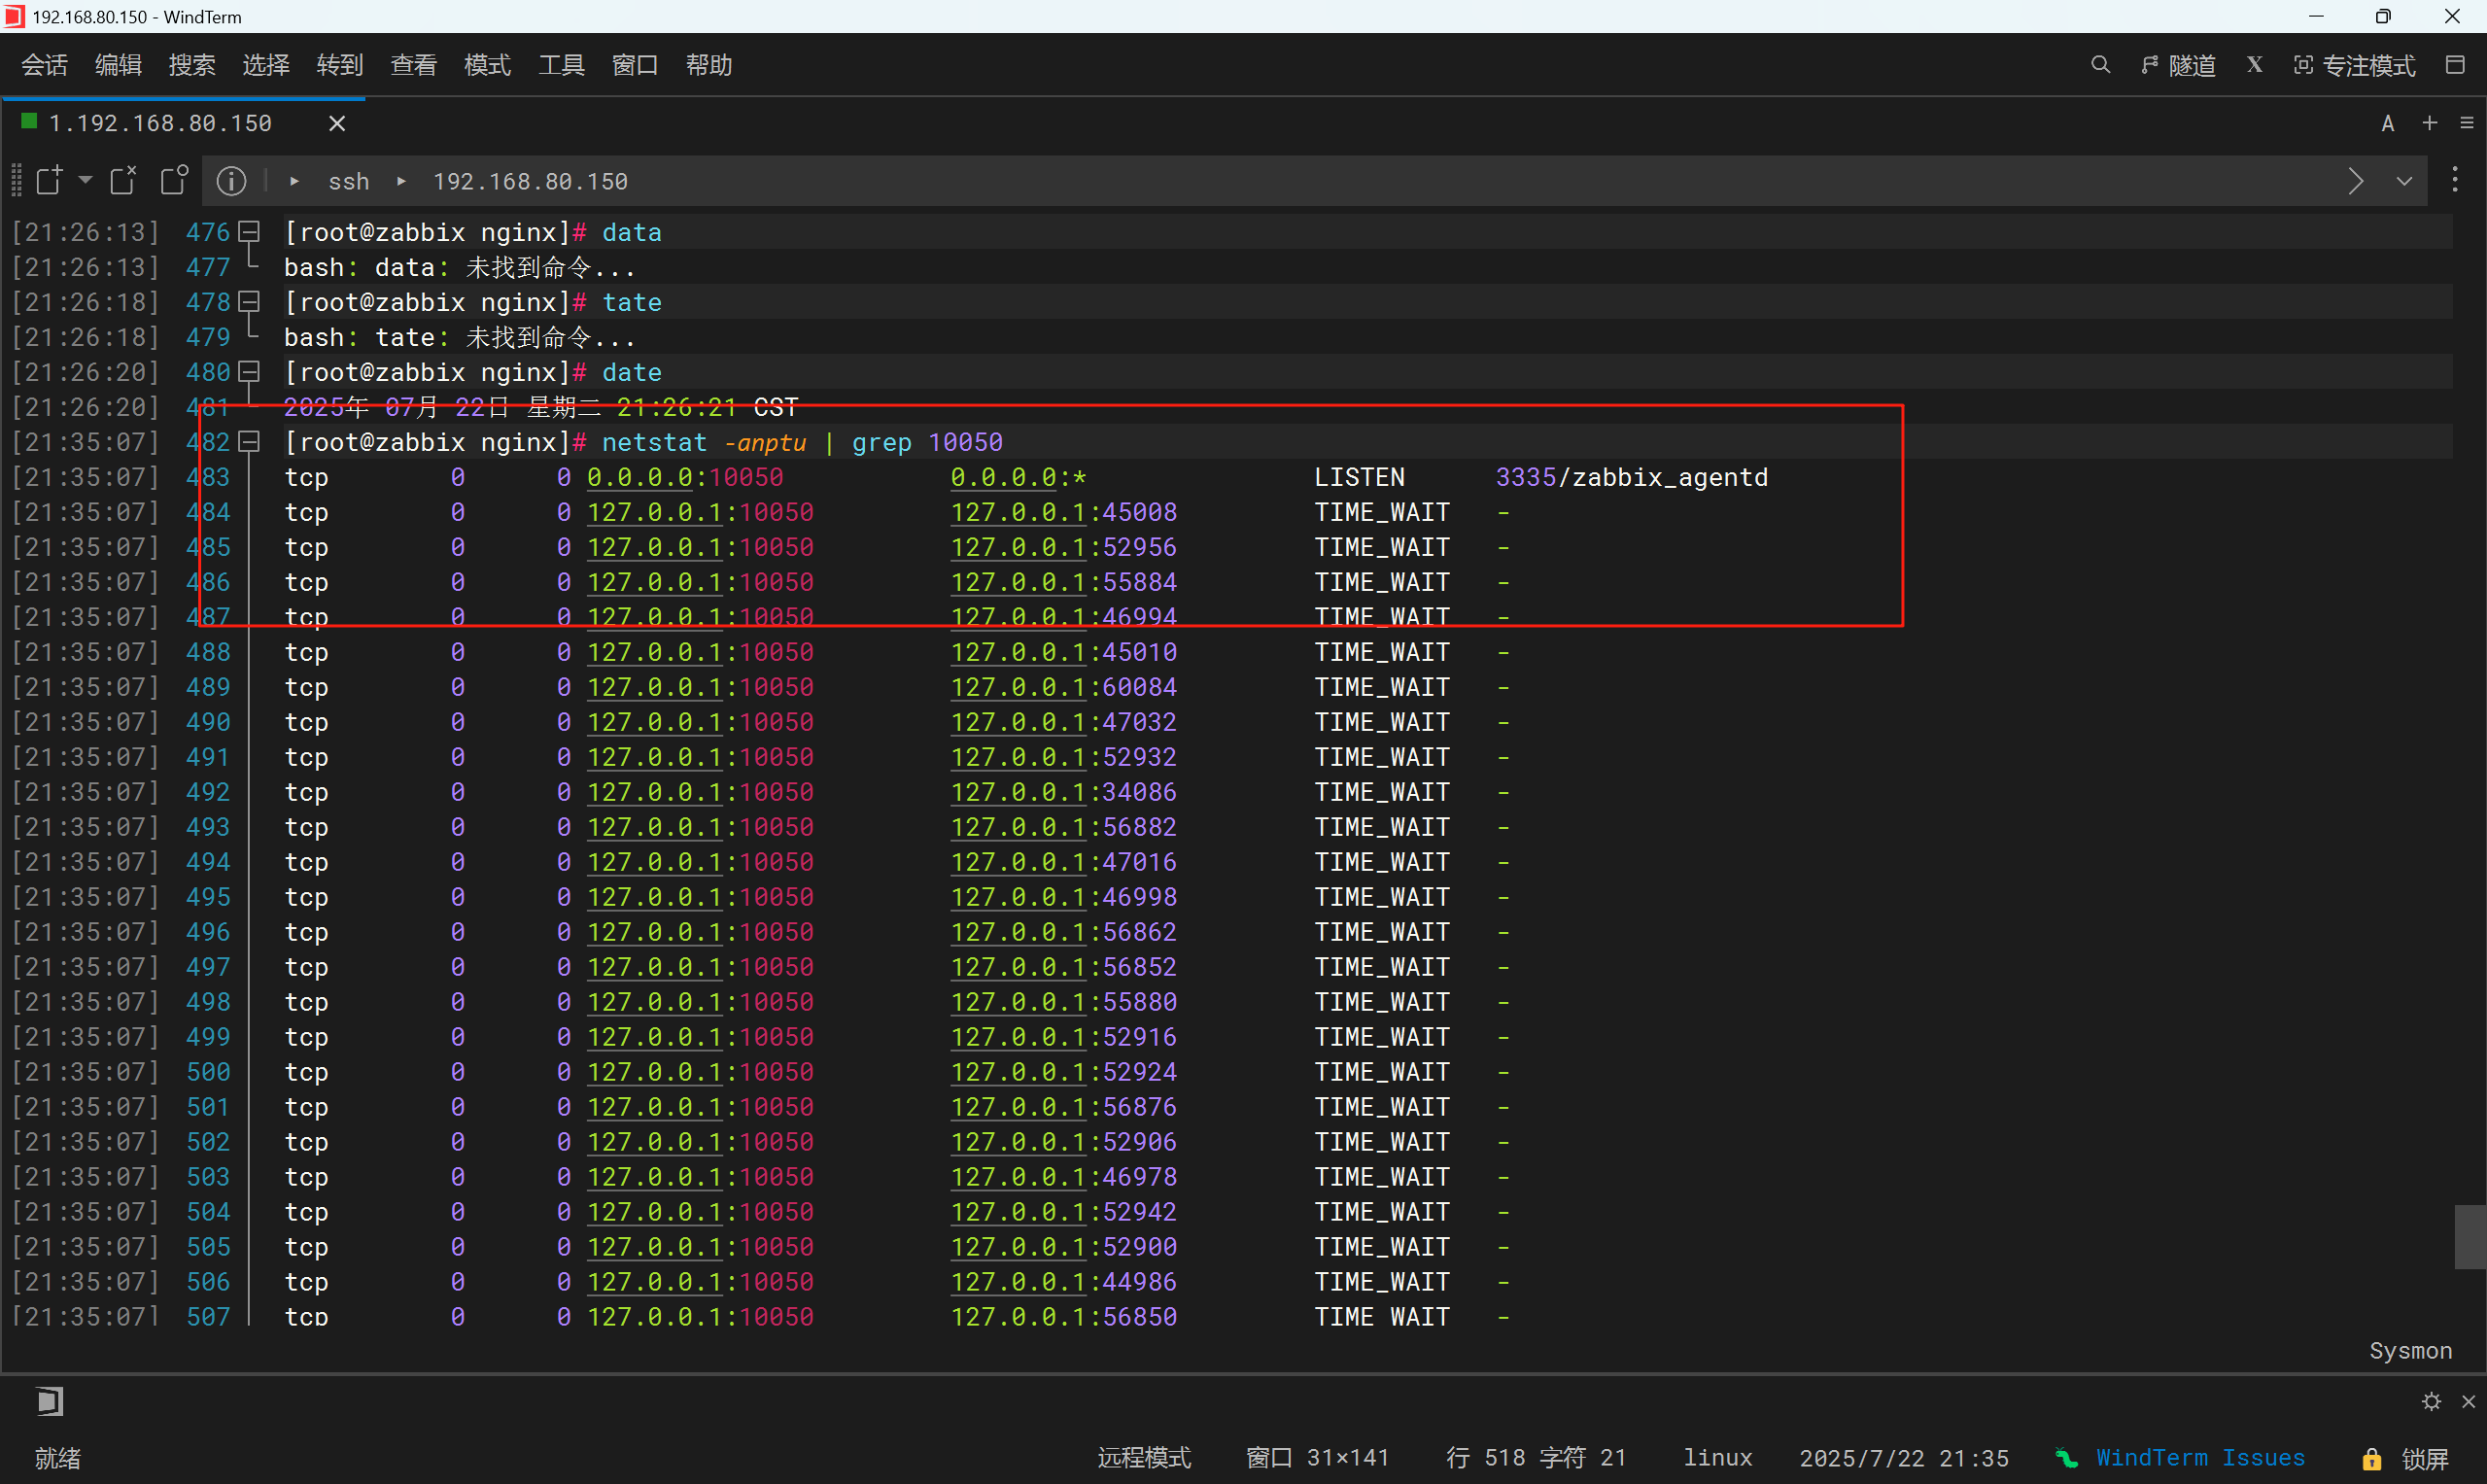Open session info circle icon
The width and height of the screenshot is (2487, 1484).
coord(232,181)
